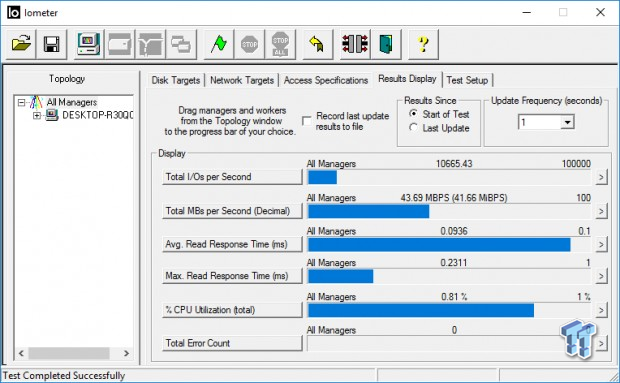The height and width of the screenshot is (383, 620).
Task: Click the Total MBs per Second (Decimal) button
Action: pyautogui.click(x=232, y=211)
